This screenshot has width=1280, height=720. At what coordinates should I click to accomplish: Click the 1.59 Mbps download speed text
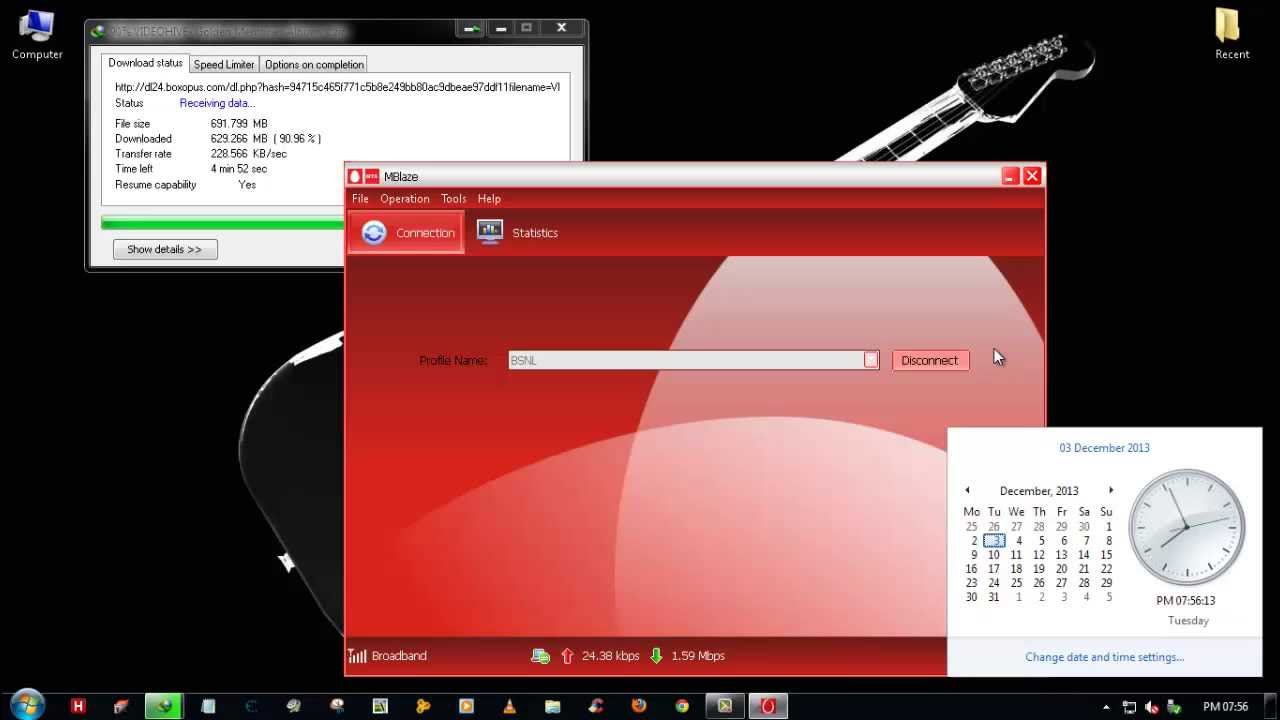[x=698, y=656]
